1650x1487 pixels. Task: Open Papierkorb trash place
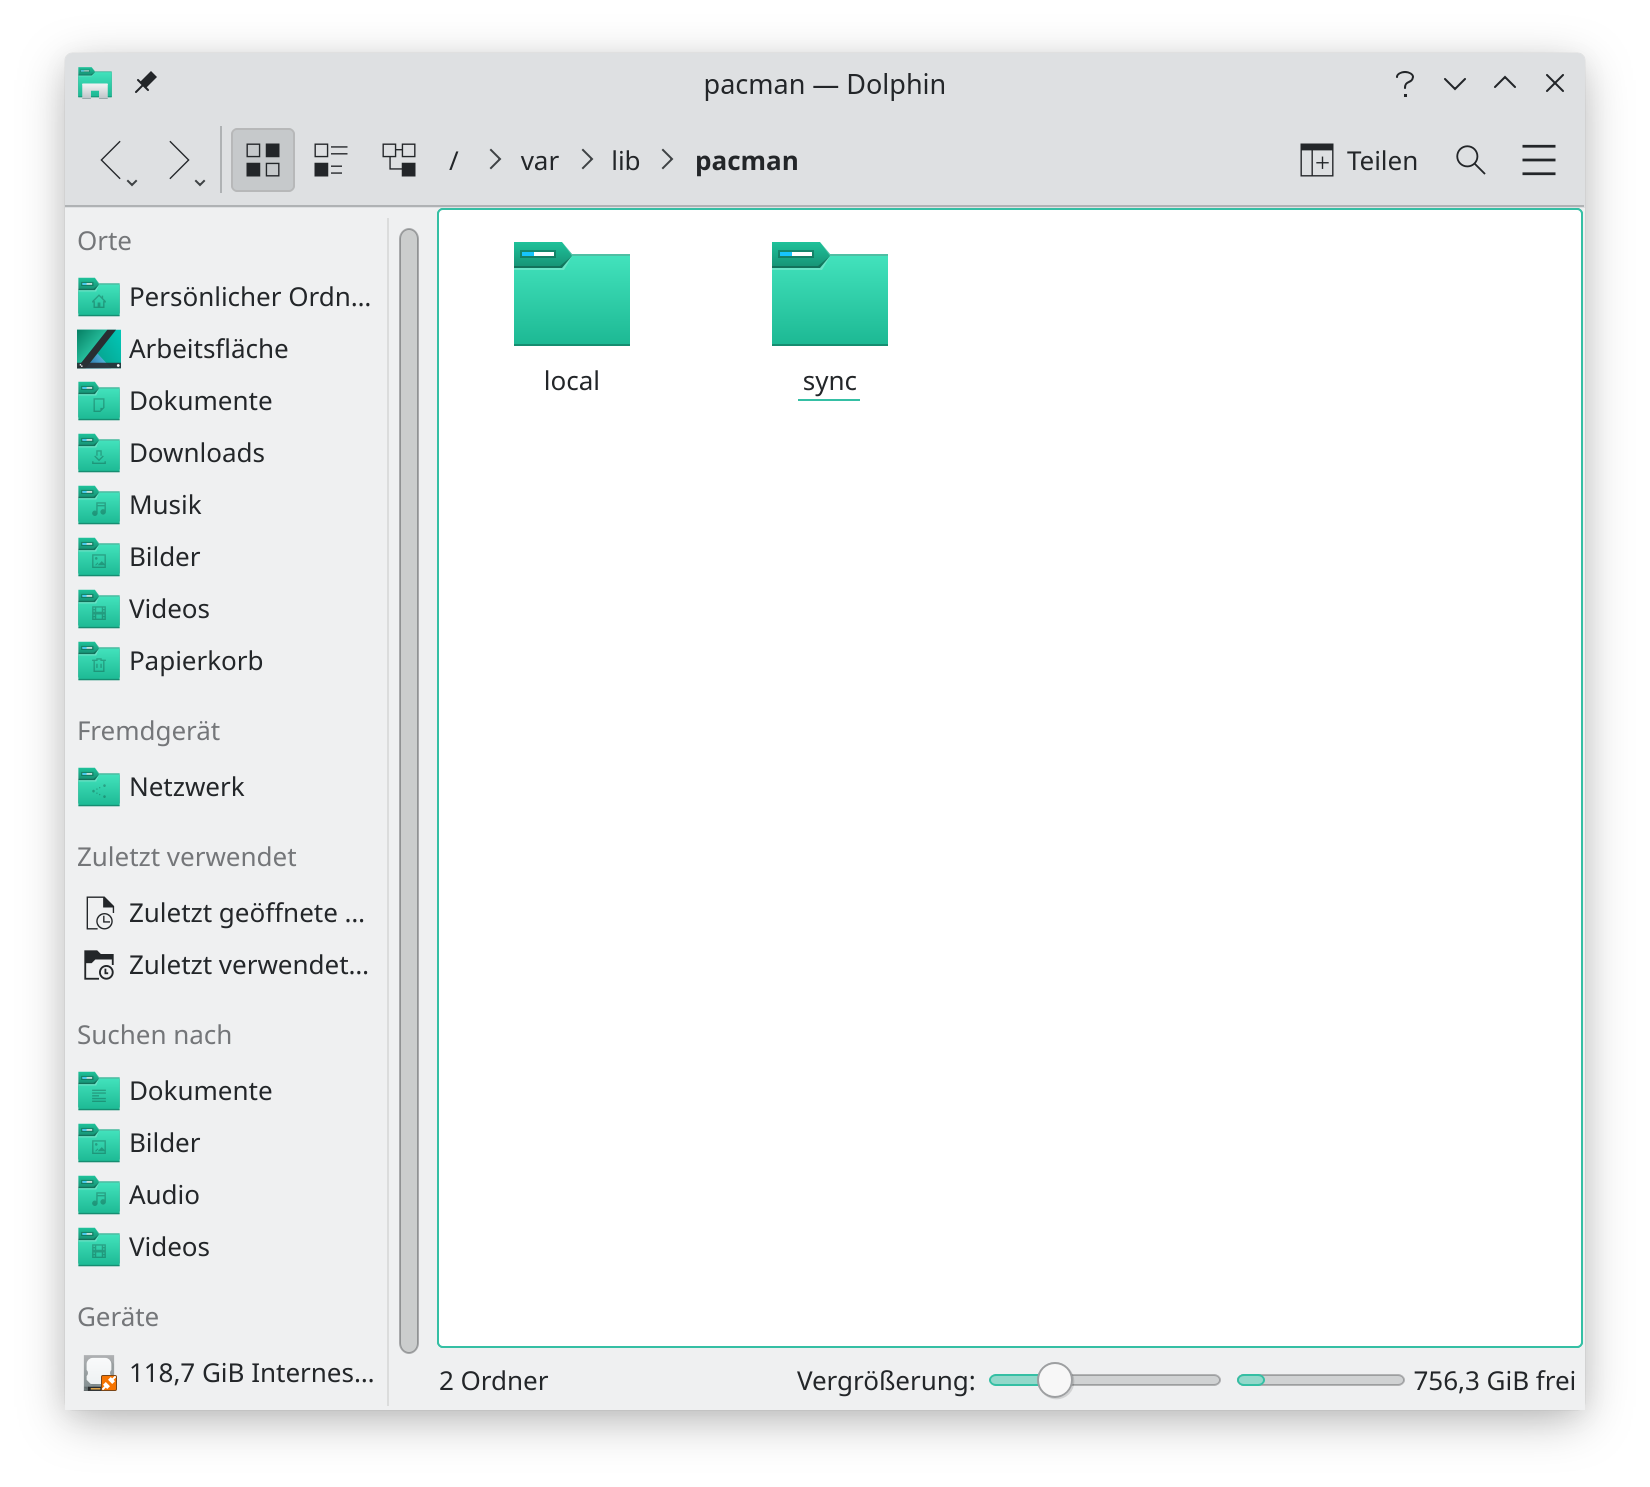(x=226, y=661)
